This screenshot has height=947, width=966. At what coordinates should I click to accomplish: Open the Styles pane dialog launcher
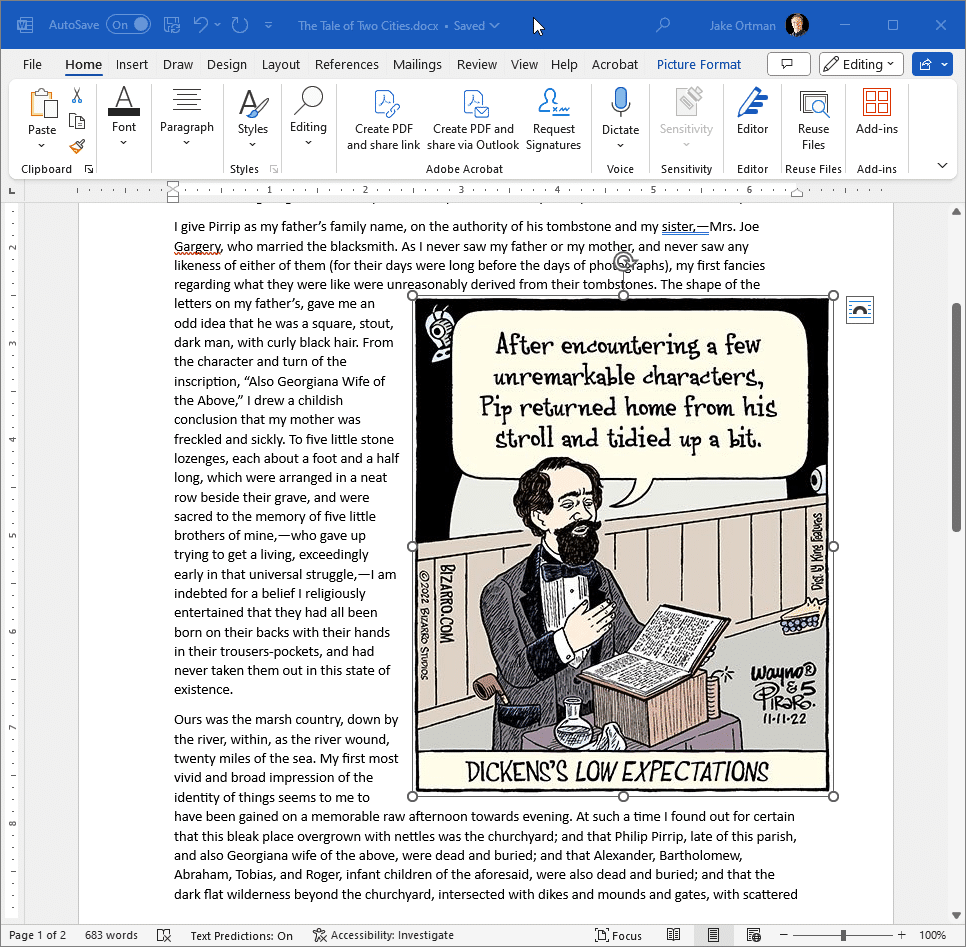coord(274,169)
